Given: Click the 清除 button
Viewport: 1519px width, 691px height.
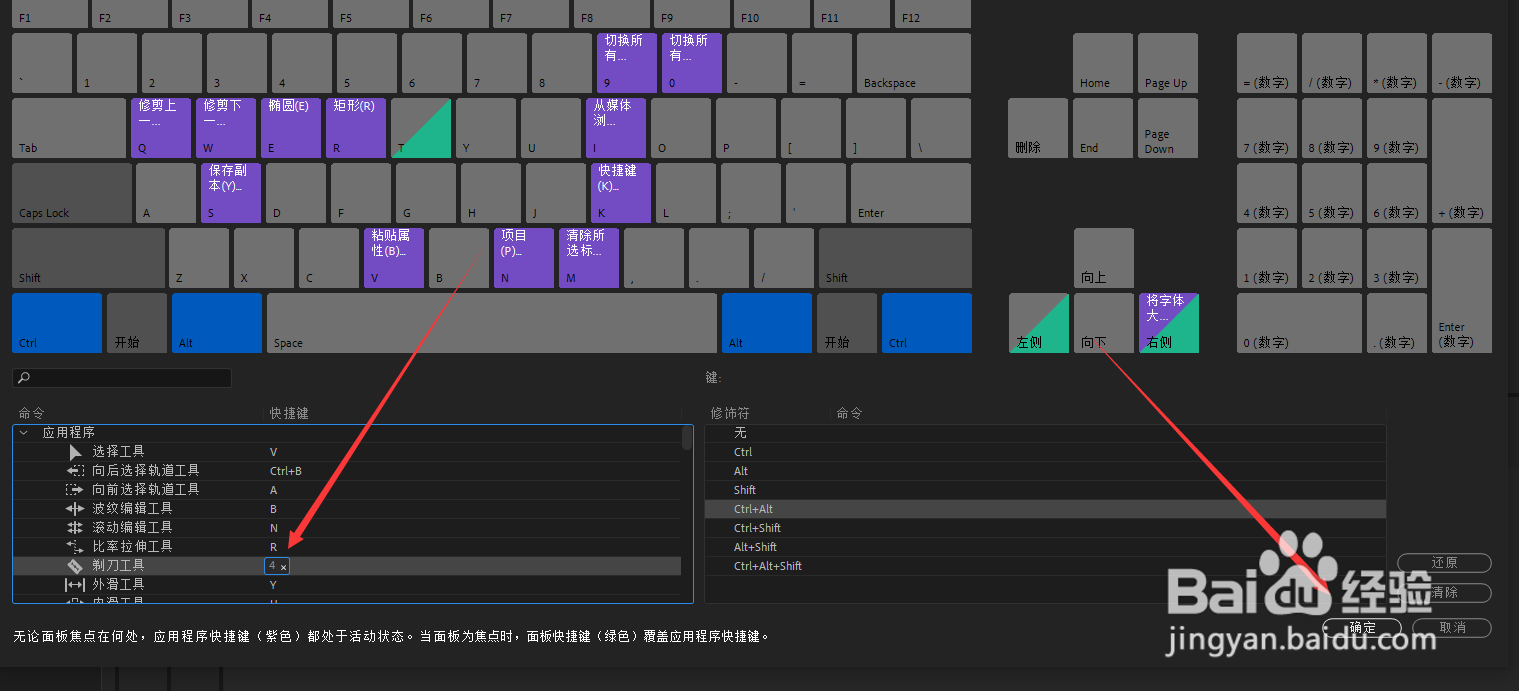Looking at the screenshot, I should pos(1444,593).
